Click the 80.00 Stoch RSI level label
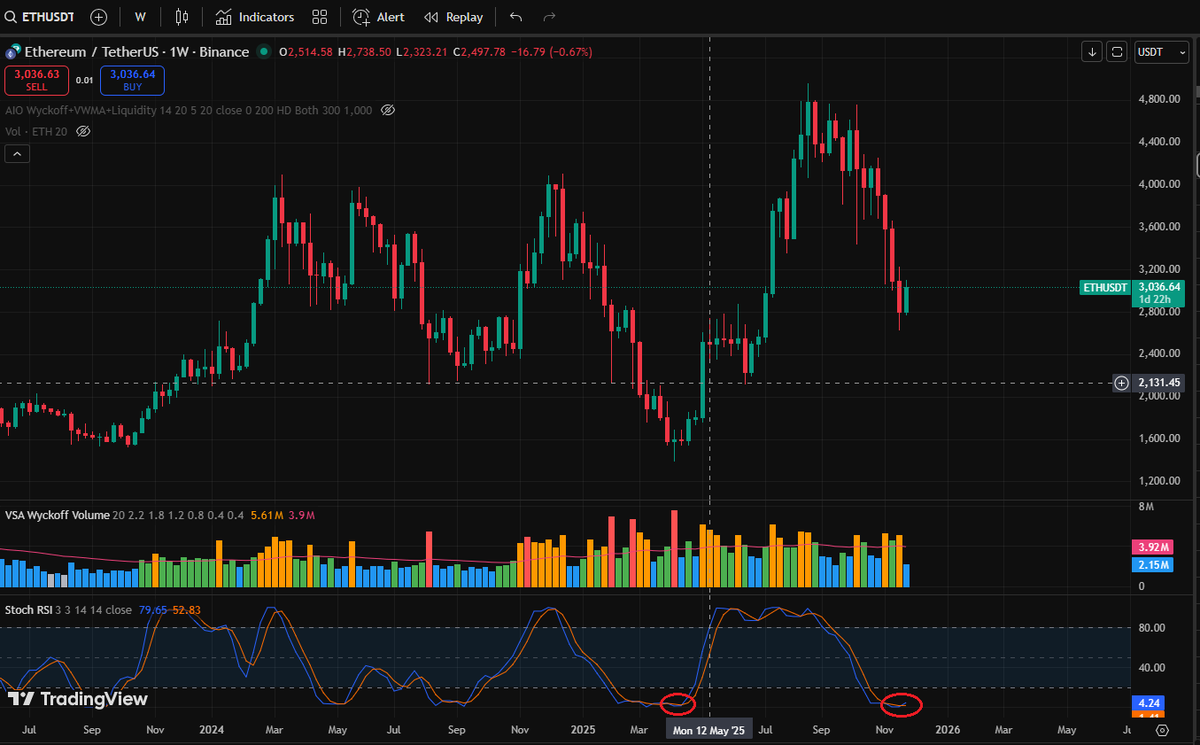Screen dimensions: 1200x745 1151,628
